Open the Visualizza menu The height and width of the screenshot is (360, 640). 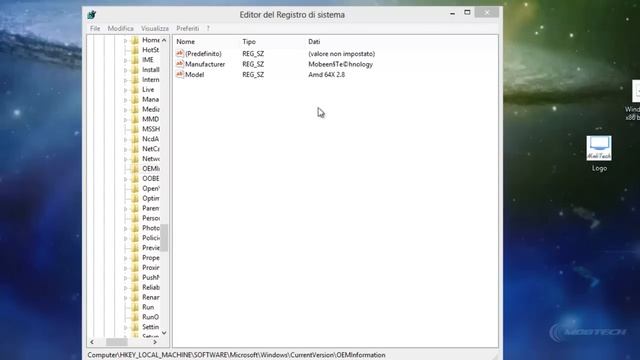(x=155, y=28)
